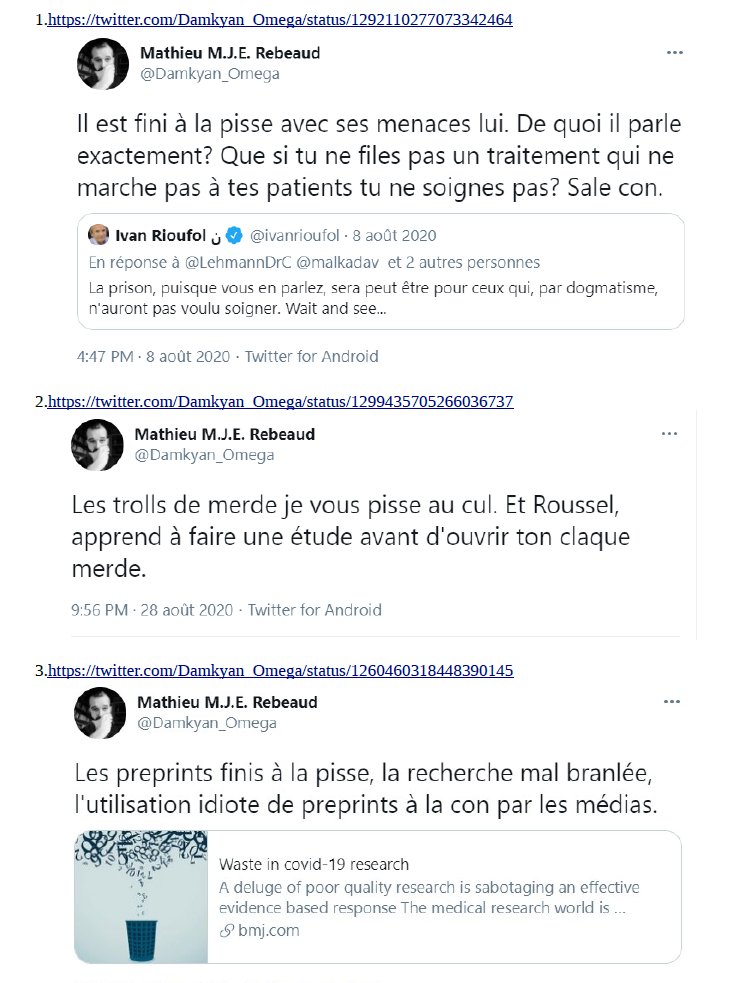The image size is (741, 983).
Task: Open more options on the preprints tweet
Action: pyautogui.click(x=673, y=702)
